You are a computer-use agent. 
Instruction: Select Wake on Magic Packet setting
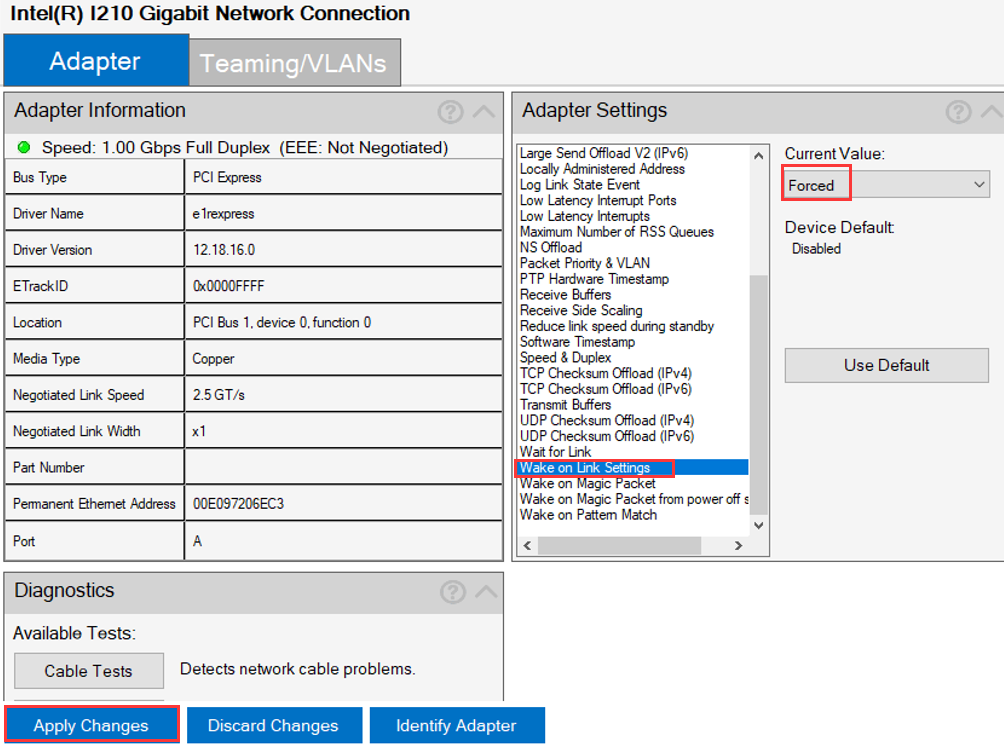(x=588, y=483)
